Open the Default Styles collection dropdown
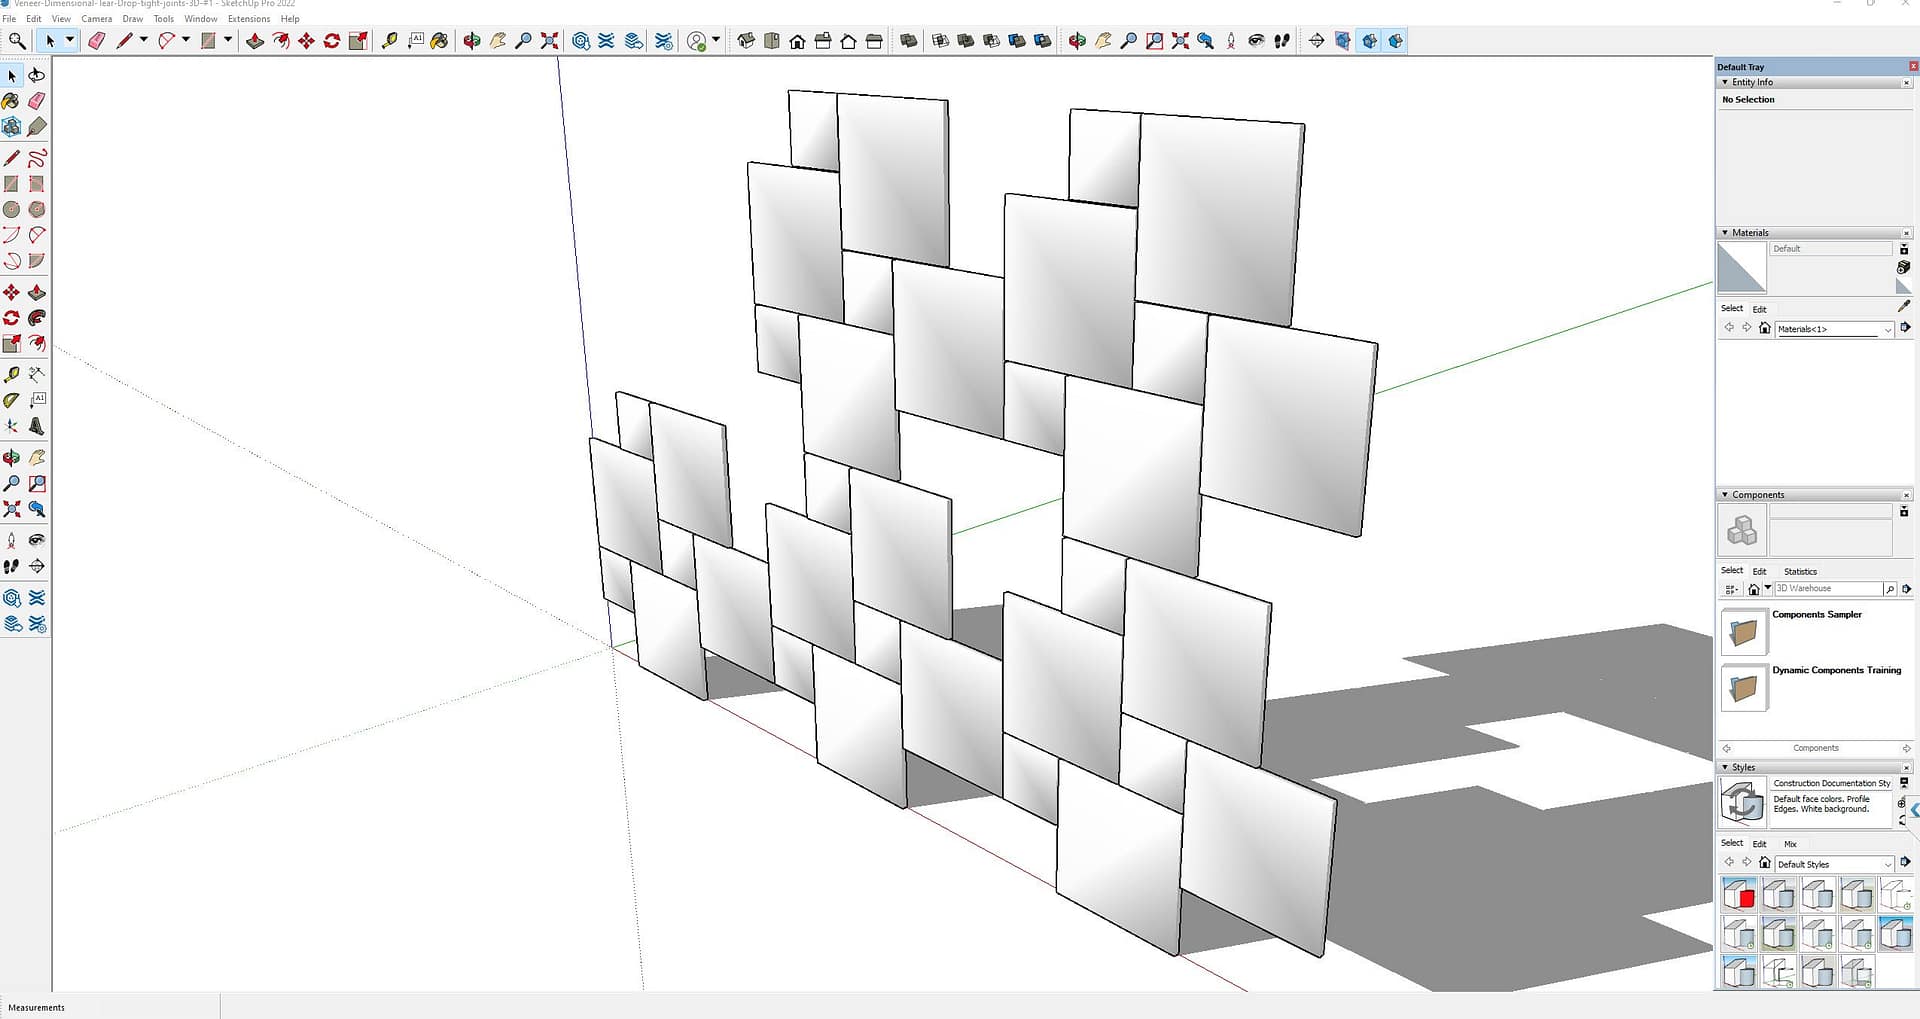This screenshot has height=1019, width=1920. pyautogui.click(x=1887, y=864)
